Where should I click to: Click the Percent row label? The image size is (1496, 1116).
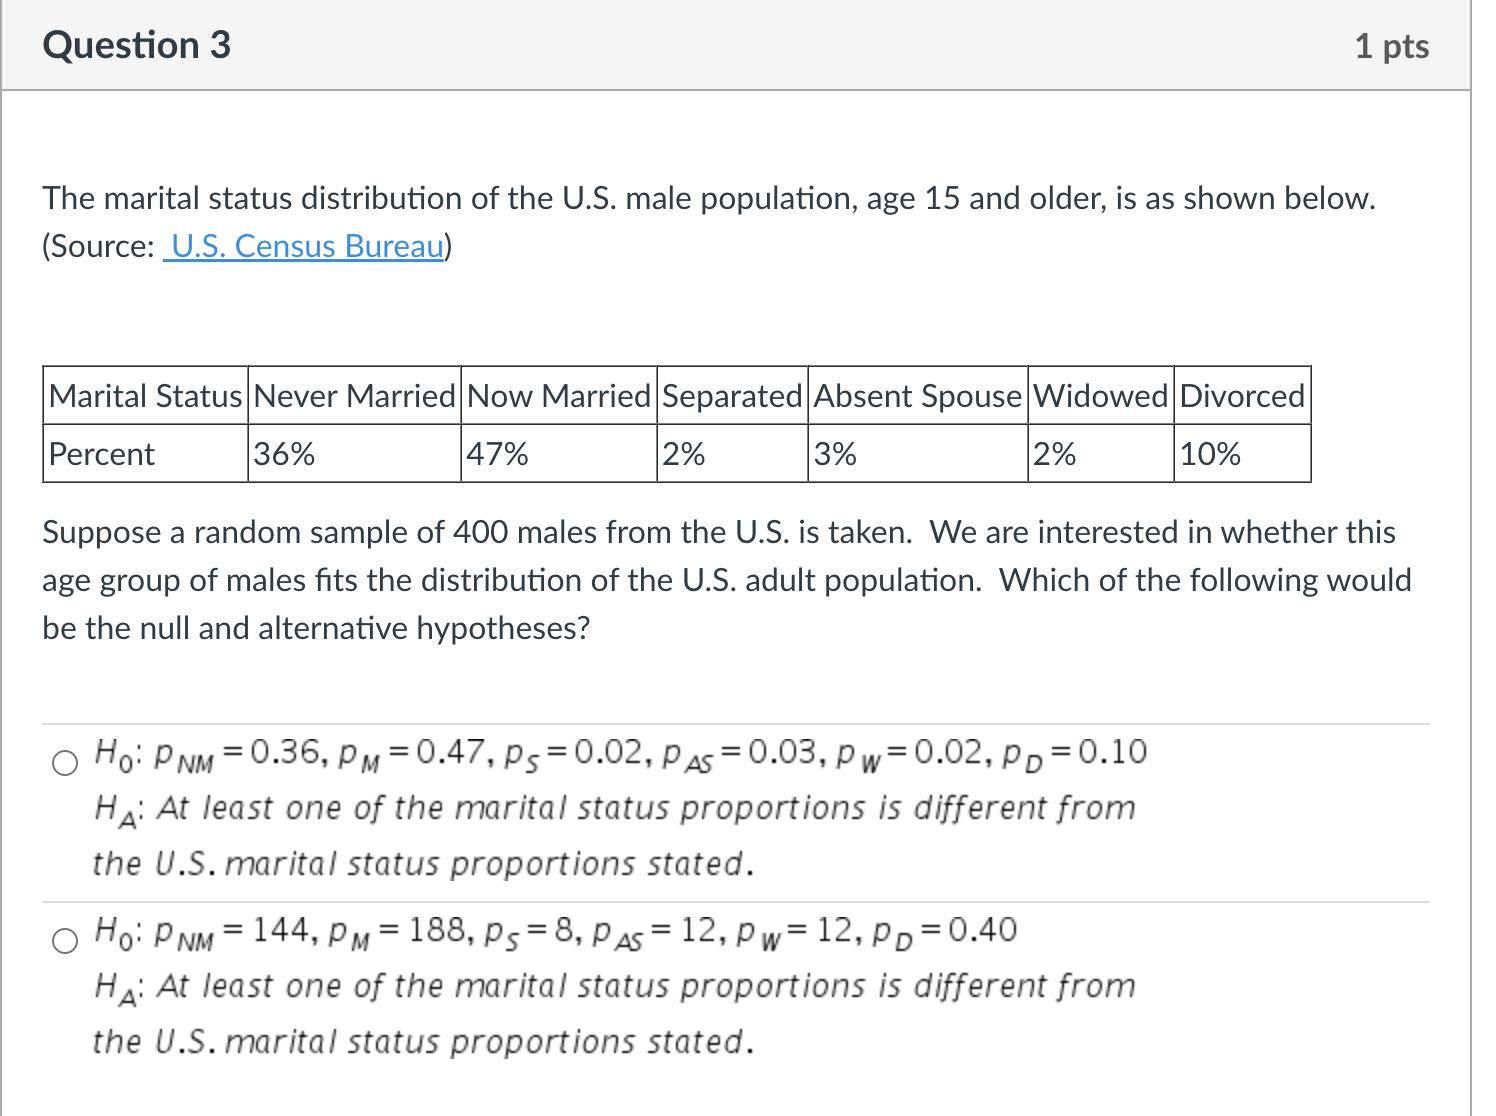click(x=101, y=454)
